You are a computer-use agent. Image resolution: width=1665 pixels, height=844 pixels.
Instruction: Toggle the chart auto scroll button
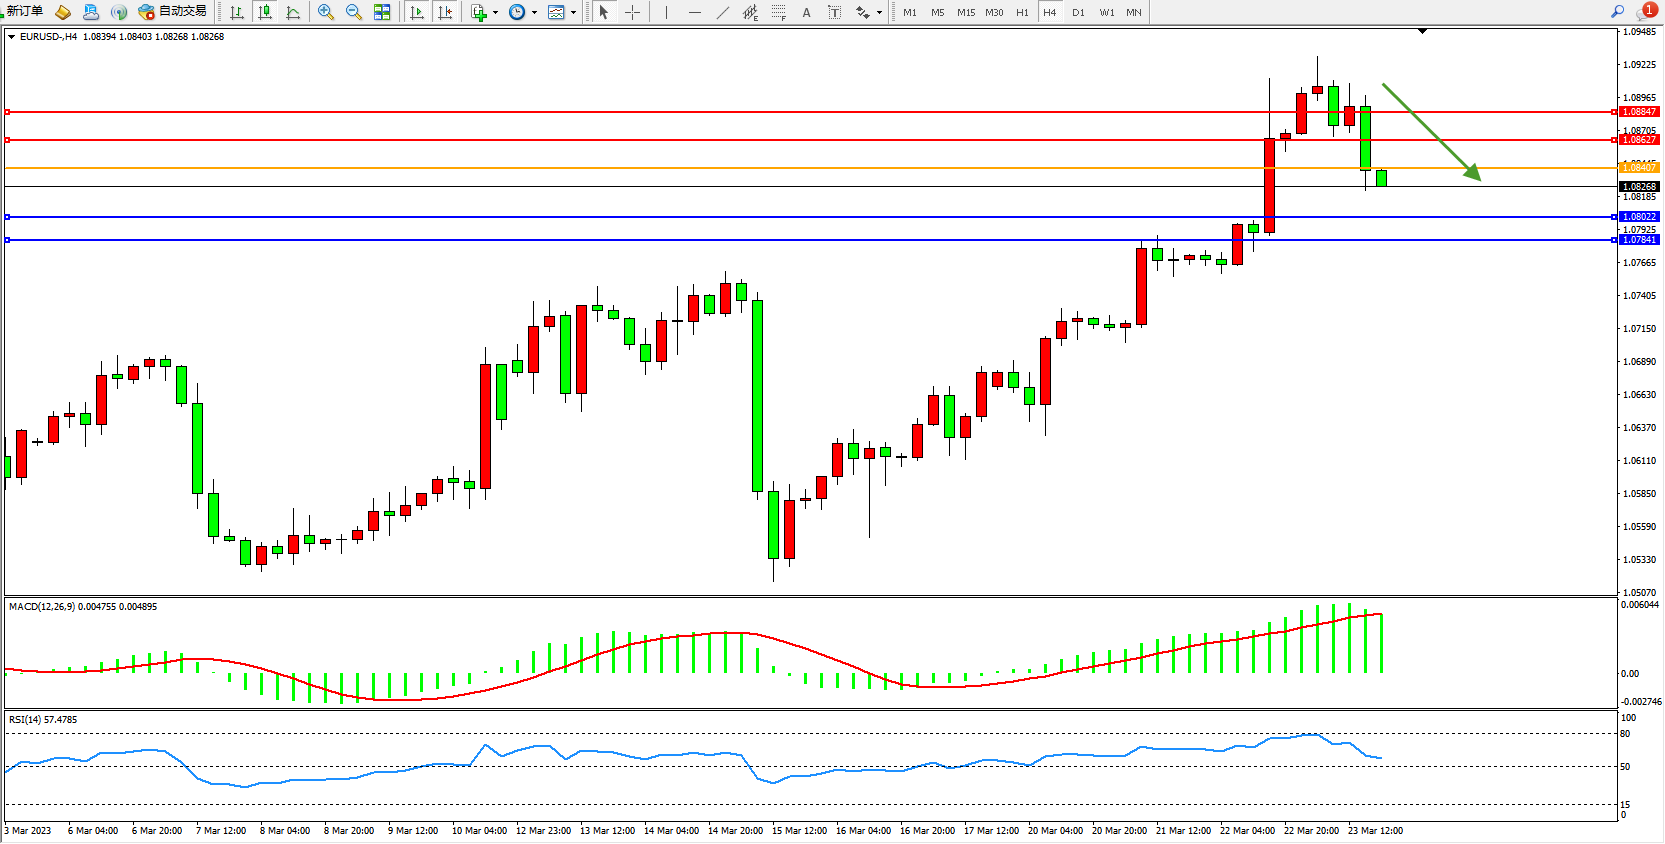point(417,12)
